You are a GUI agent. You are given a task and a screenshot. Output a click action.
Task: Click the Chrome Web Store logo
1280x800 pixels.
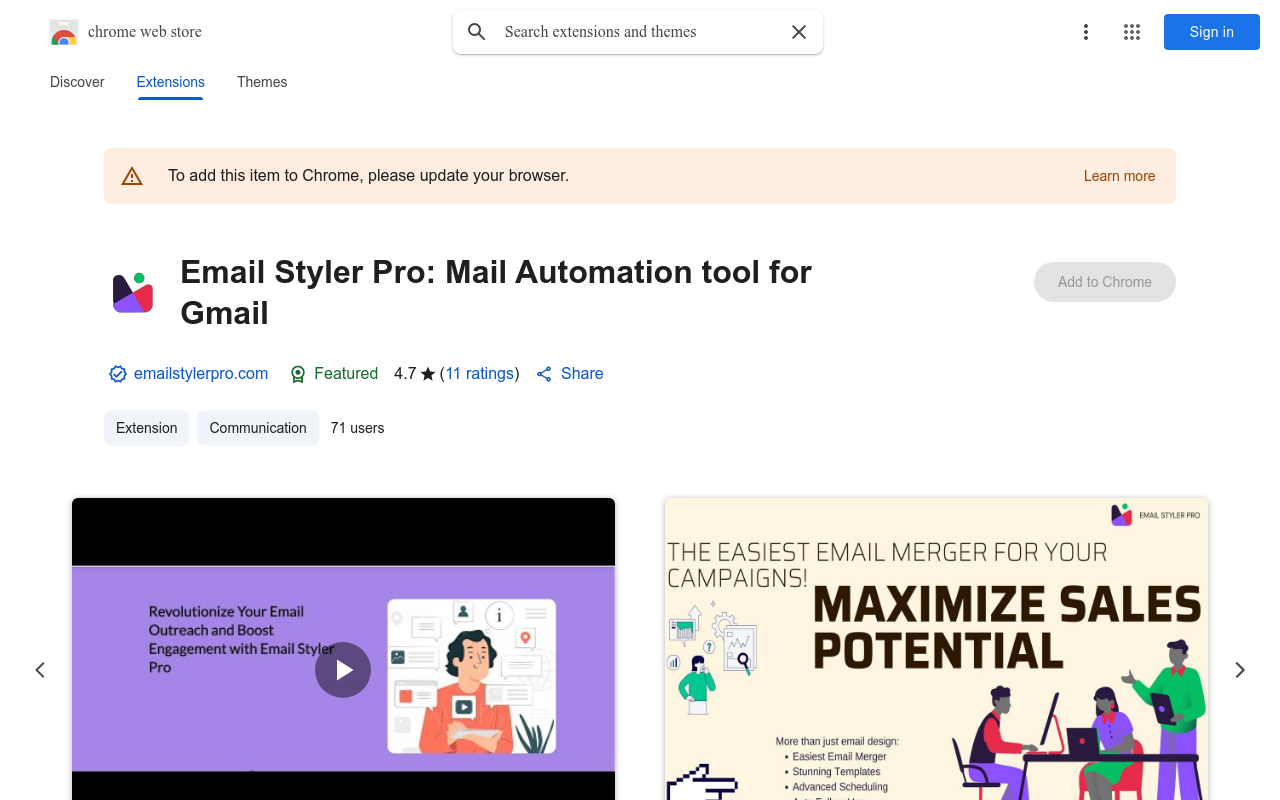coord(64,32)
